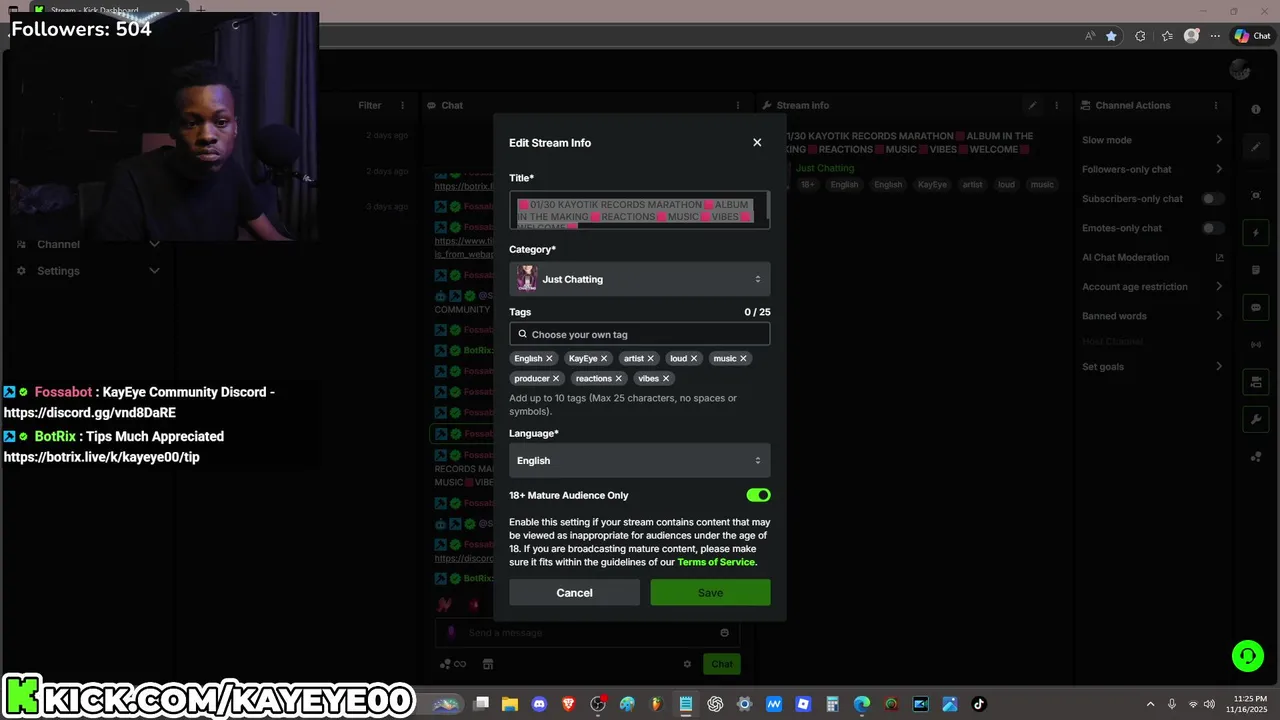
Task: Click the stream Title text field
Action: click(x=640, y=211)
